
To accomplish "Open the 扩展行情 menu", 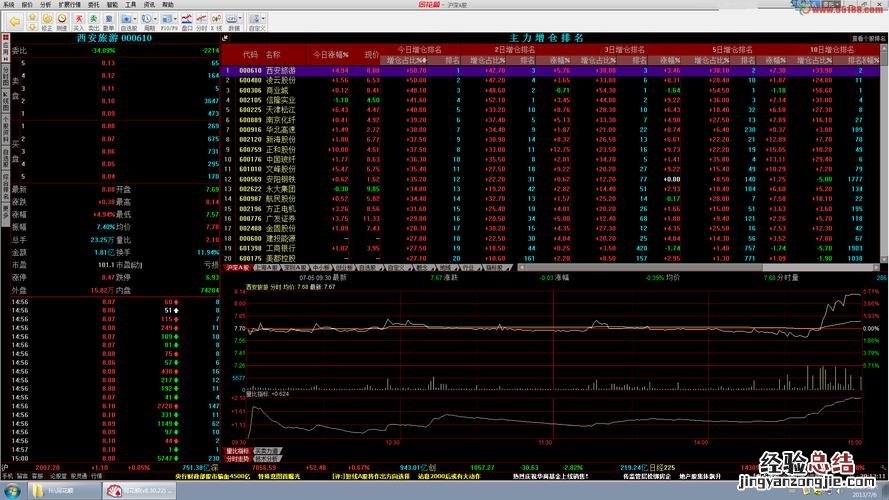I will 70,4.
